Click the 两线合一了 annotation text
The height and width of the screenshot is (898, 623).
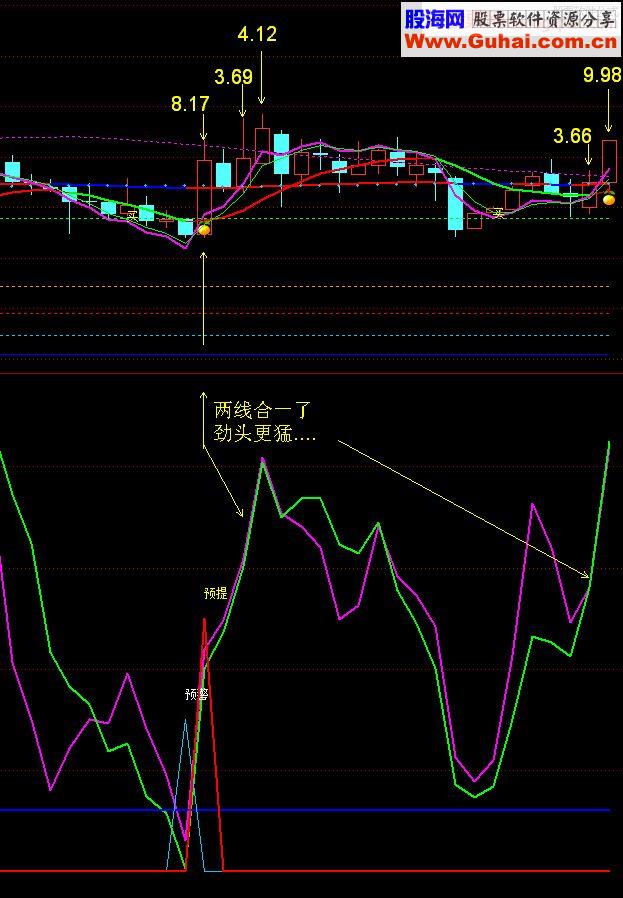[262, 410]
